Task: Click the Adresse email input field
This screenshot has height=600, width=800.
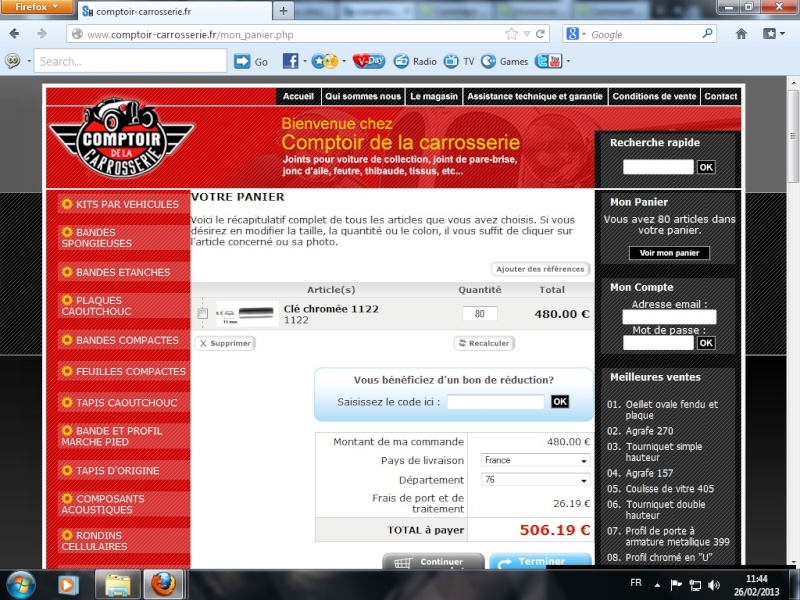Action: (669, 317)
